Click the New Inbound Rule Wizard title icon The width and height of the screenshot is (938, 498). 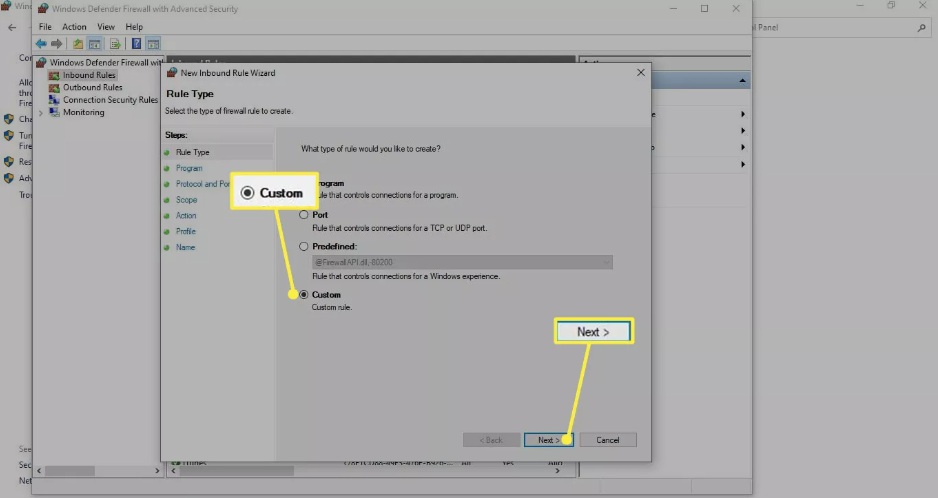(172, 72)
